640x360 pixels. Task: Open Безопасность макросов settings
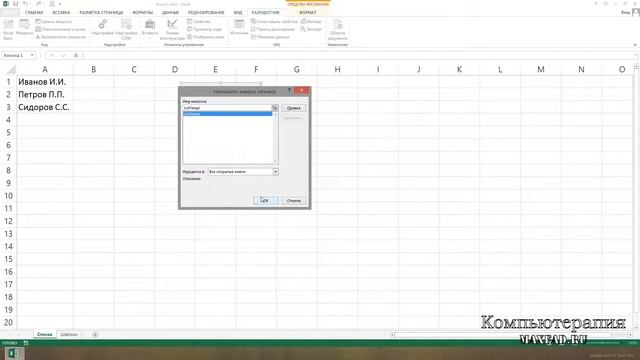60,37
